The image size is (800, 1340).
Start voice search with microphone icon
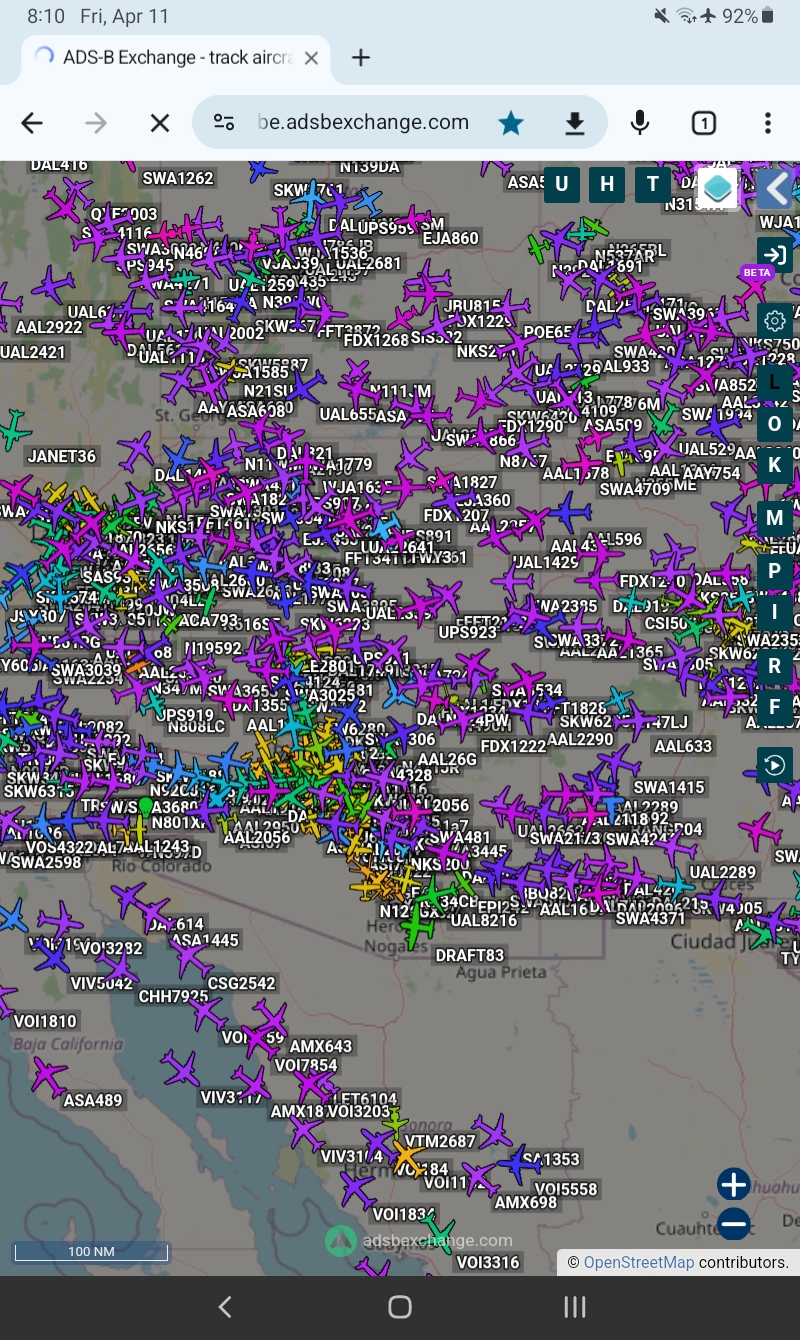pos(640,123)
